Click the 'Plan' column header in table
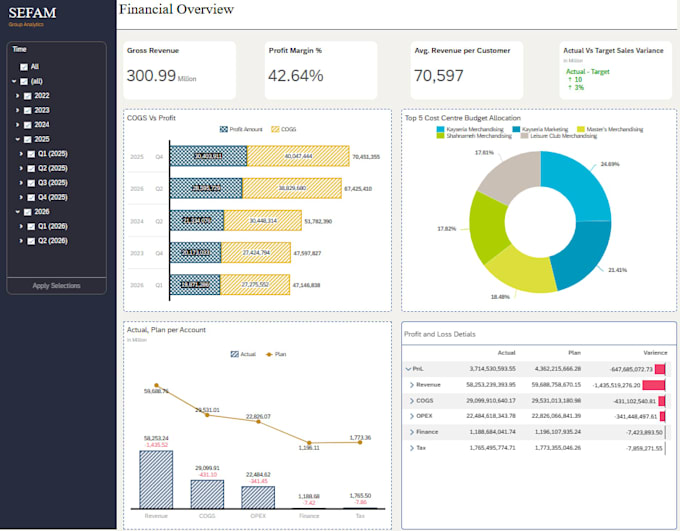The image size is (680, 531). (x=574, y=353)
